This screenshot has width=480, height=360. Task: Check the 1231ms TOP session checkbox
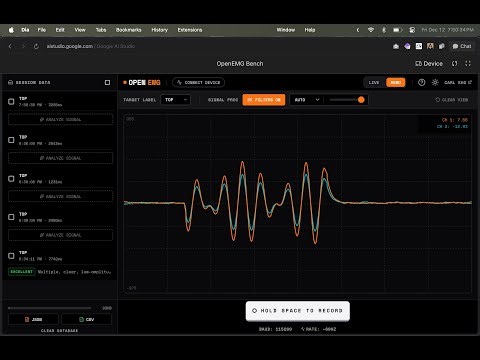(11, 179)
